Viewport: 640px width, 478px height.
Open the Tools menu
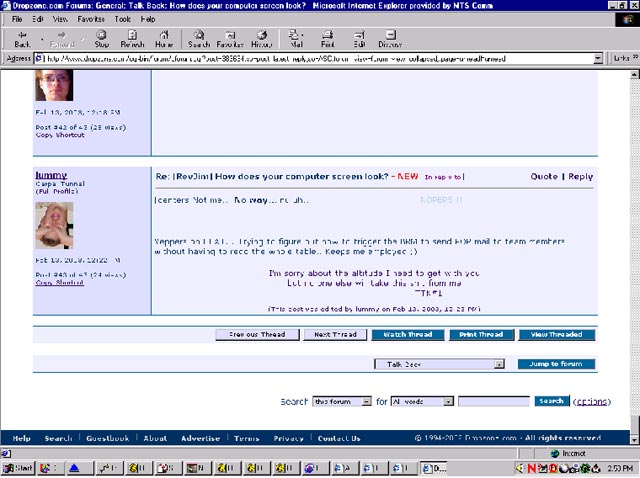point(122,19)
